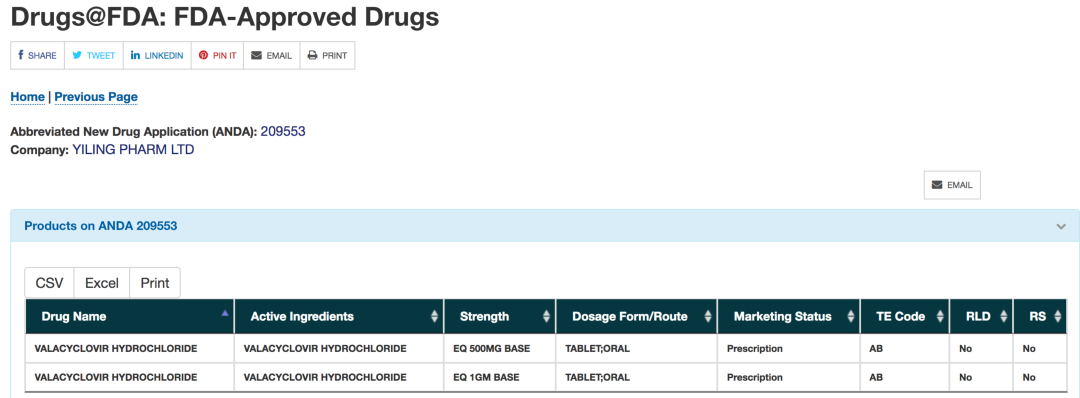
Task: Sort by Marketing Status column
Action: coord(789,317)
